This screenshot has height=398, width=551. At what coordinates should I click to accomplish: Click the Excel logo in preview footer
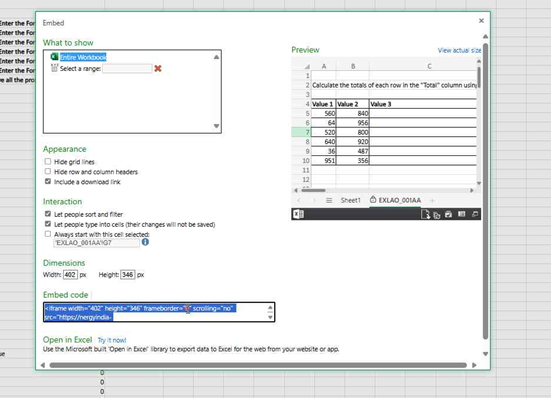(x=299, y=214)
